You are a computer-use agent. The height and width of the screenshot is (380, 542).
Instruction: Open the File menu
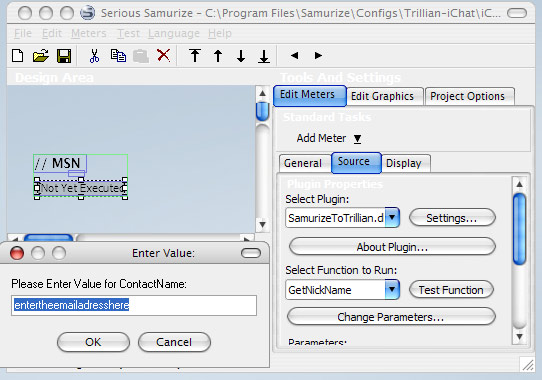click(23, 33)
